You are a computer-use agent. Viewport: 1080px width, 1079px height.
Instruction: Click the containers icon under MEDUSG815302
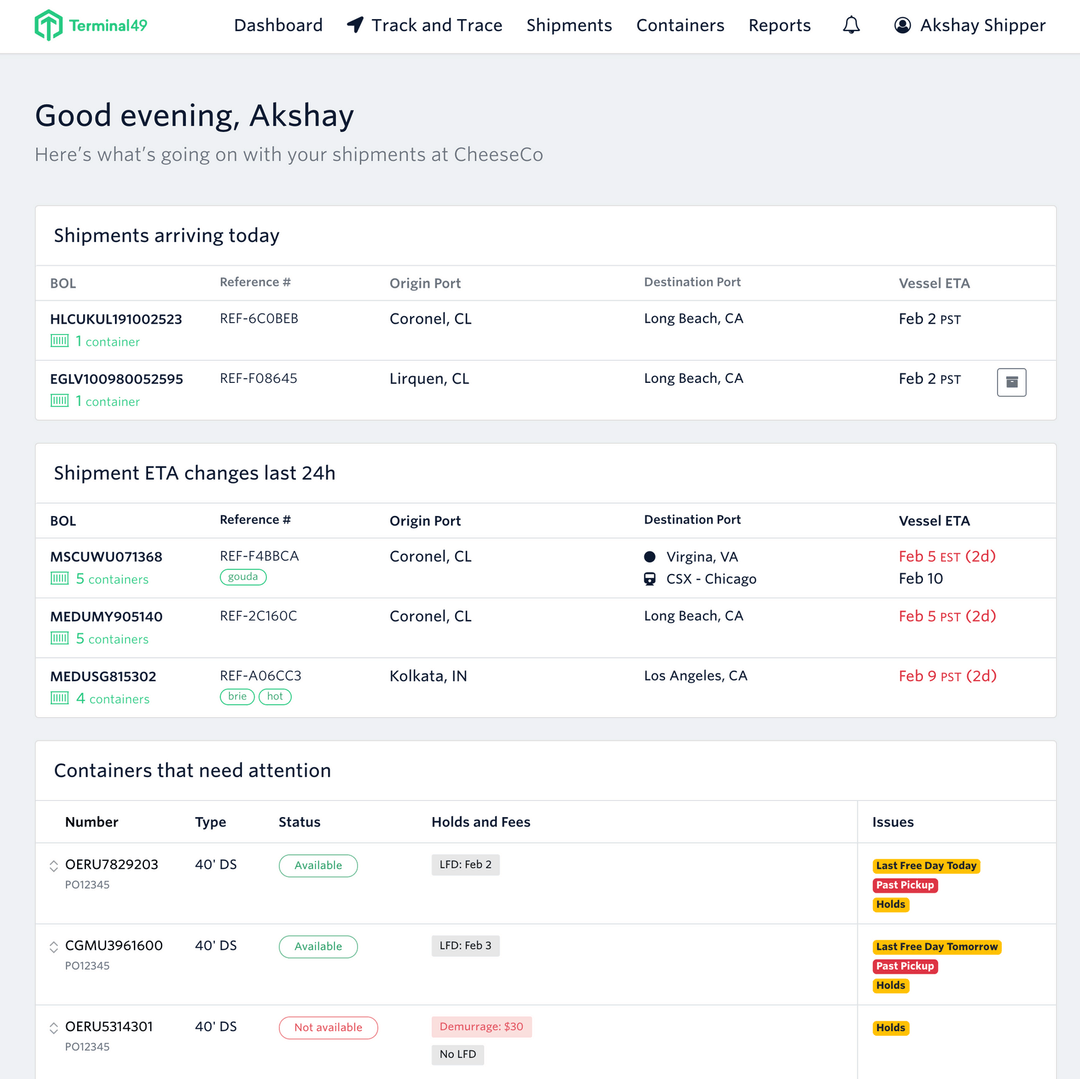click(57, 698)
